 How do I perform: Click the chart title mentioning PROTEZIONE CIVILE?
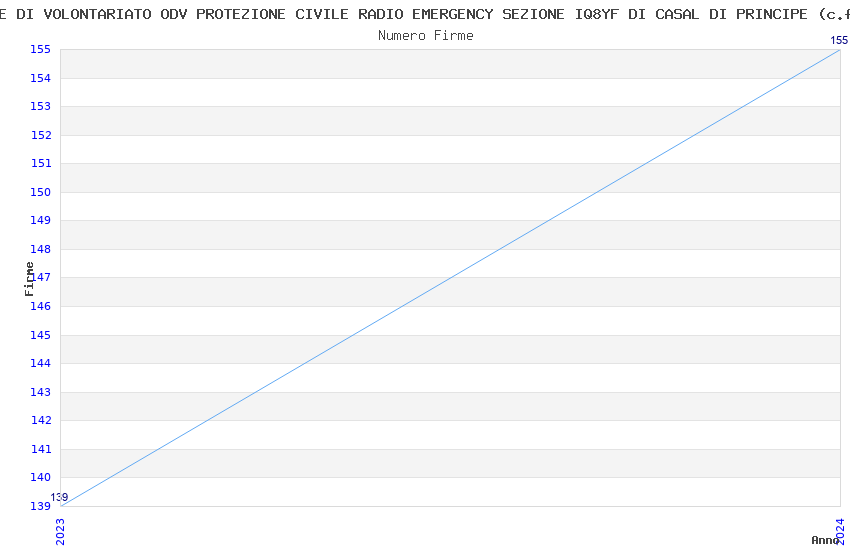(425, 14)
